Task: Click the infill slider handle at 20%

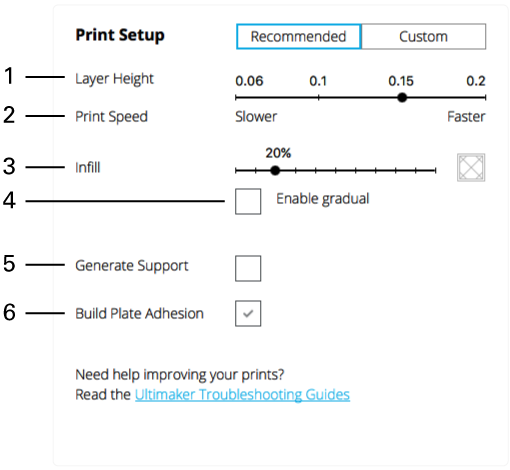Action: click(x=275, y=171)
